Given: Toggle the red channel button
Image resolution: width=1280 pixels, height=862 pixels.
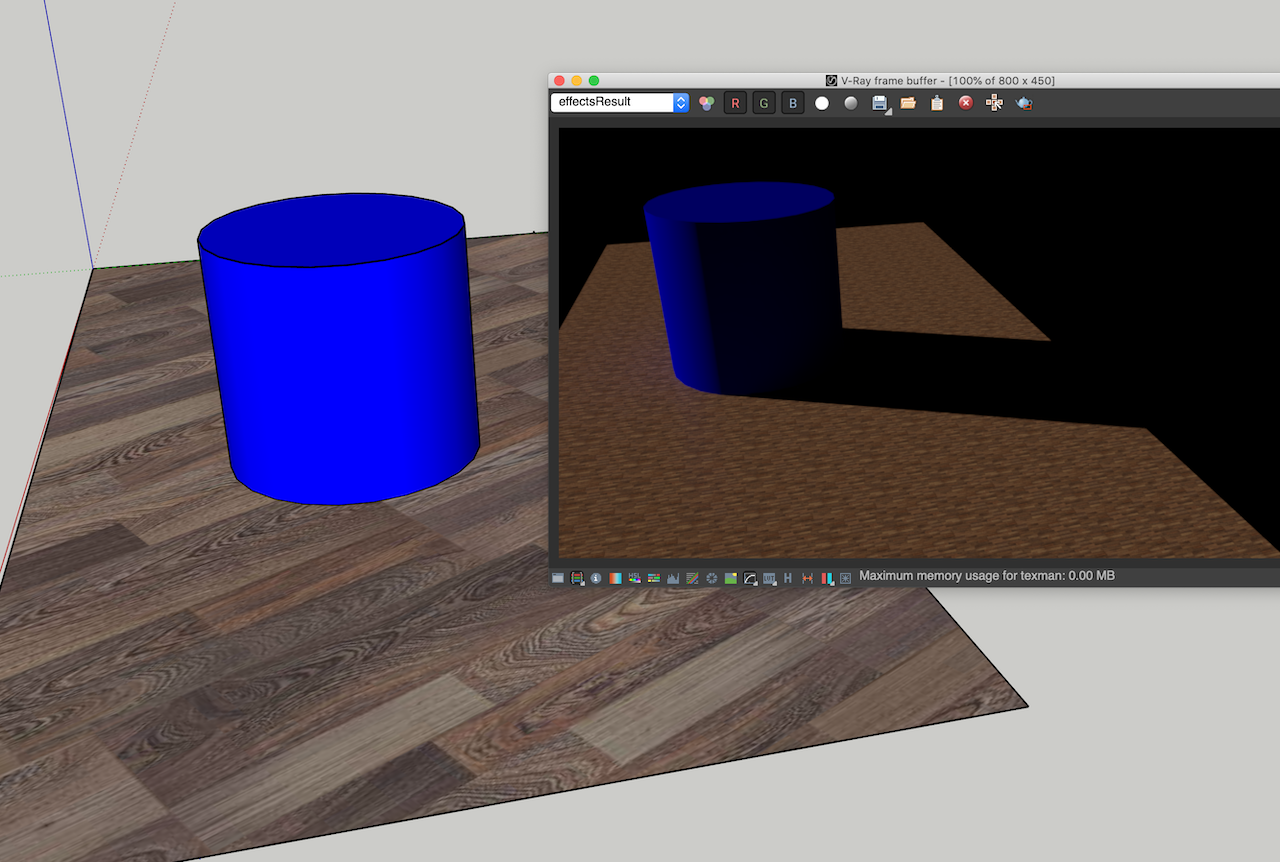Looking at the screenshot, I should point(735,103).
